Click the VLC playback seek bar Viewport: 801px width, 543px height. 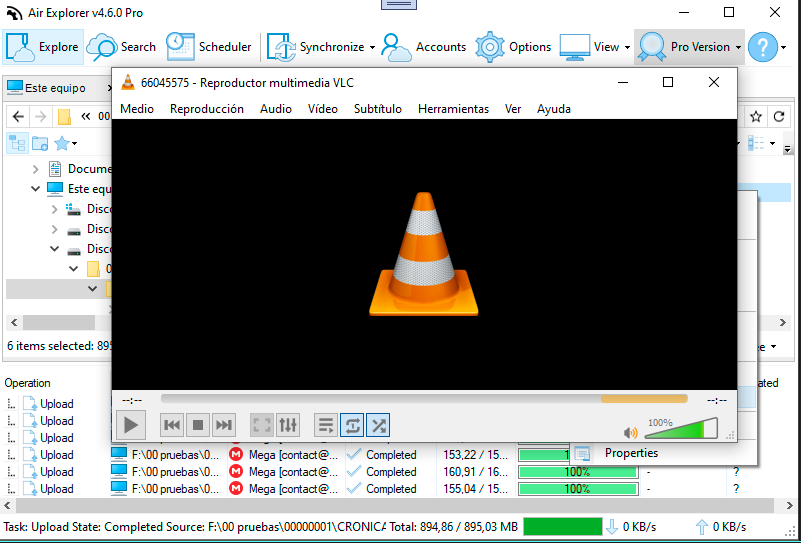pos(424,399)
